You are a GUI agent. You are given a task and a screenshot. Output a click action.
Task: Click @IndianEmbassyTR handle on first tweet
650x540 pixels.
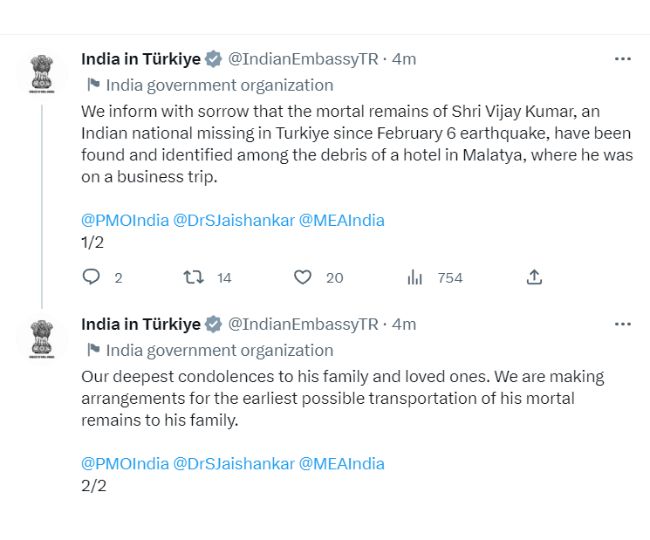click(x=303, y=59)
